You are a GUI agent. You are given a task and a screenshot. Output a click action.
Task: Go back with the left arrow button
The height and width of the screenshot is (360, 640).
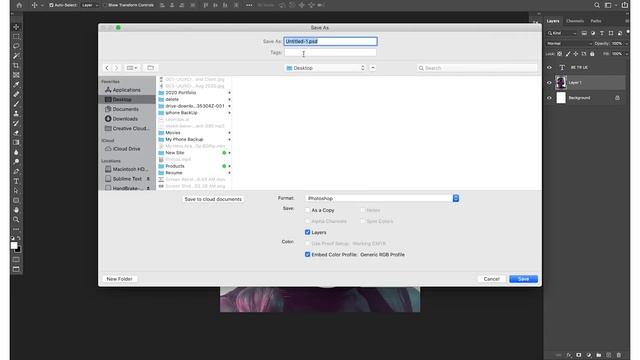(107, 68)
